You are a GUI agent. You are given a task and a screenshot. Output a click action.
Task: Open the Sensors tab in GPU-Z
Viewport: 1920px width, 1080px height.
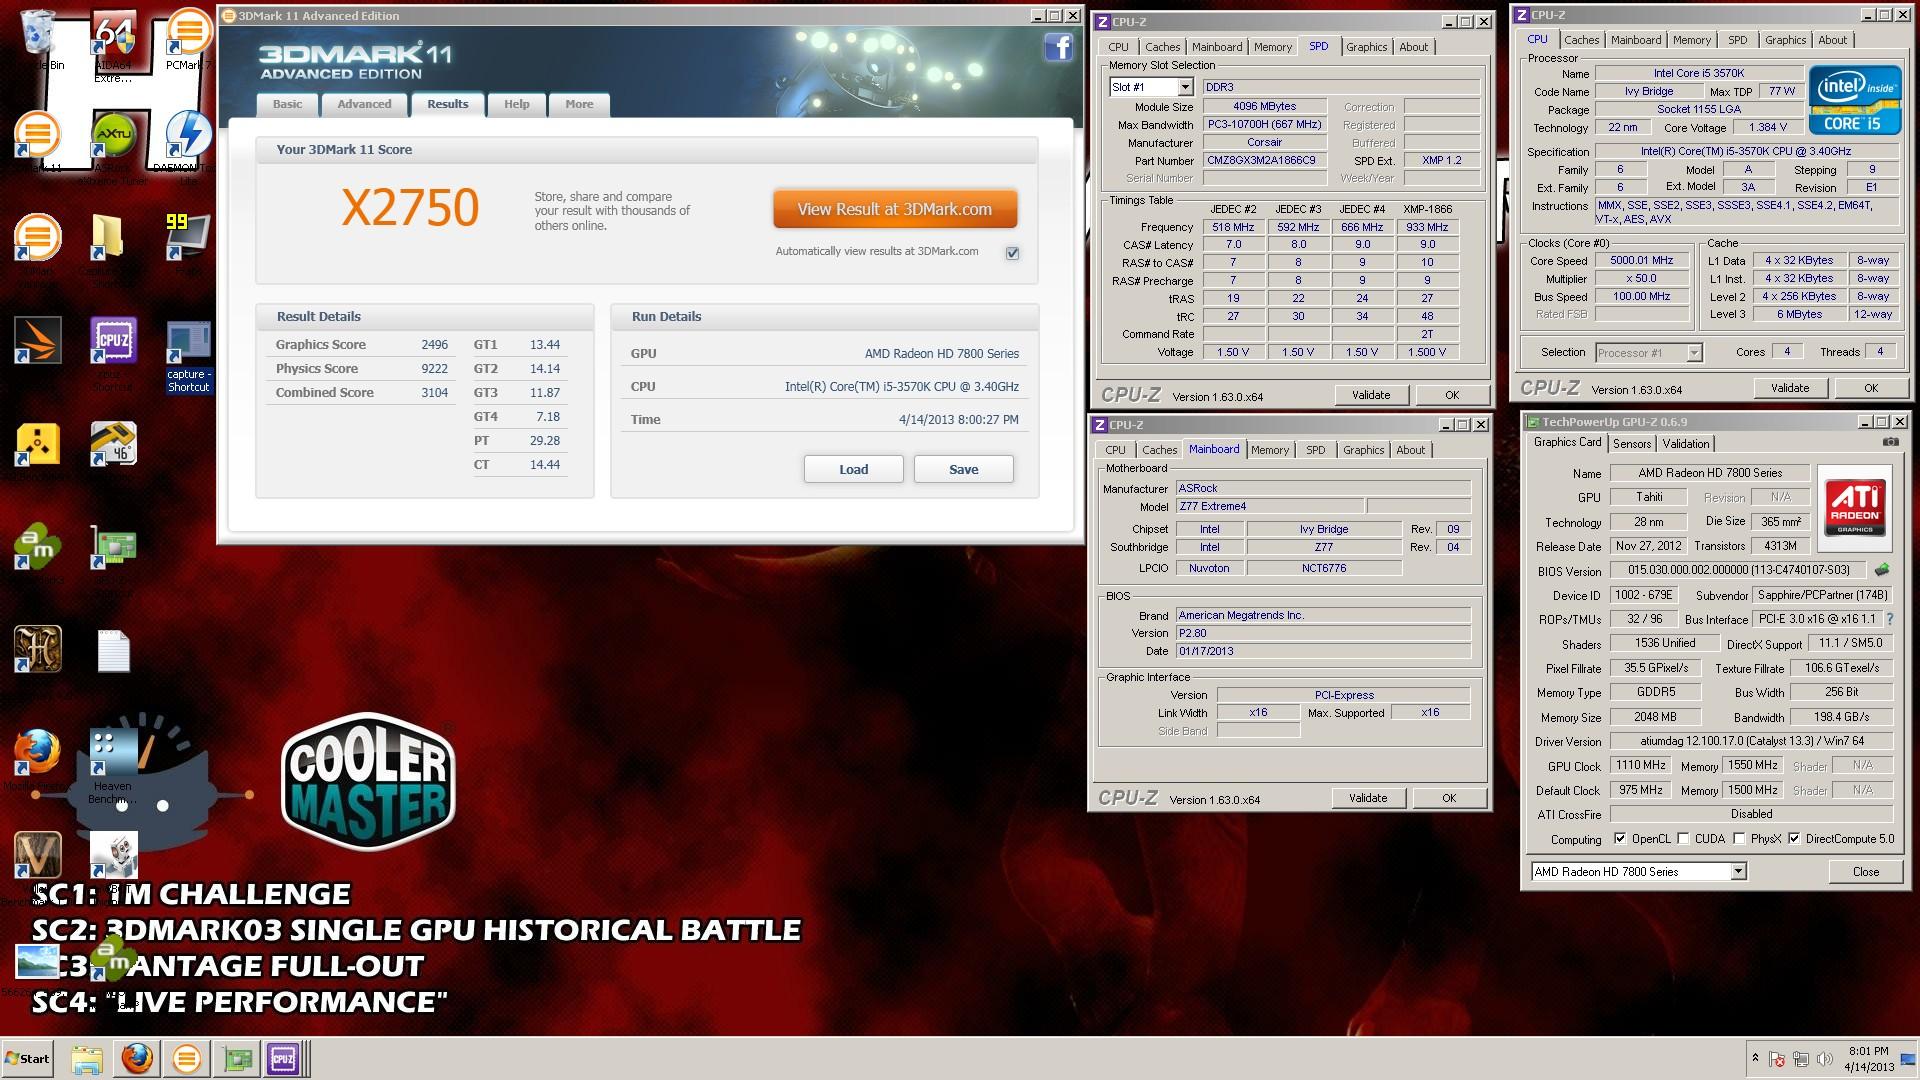tap(1631, 444)
